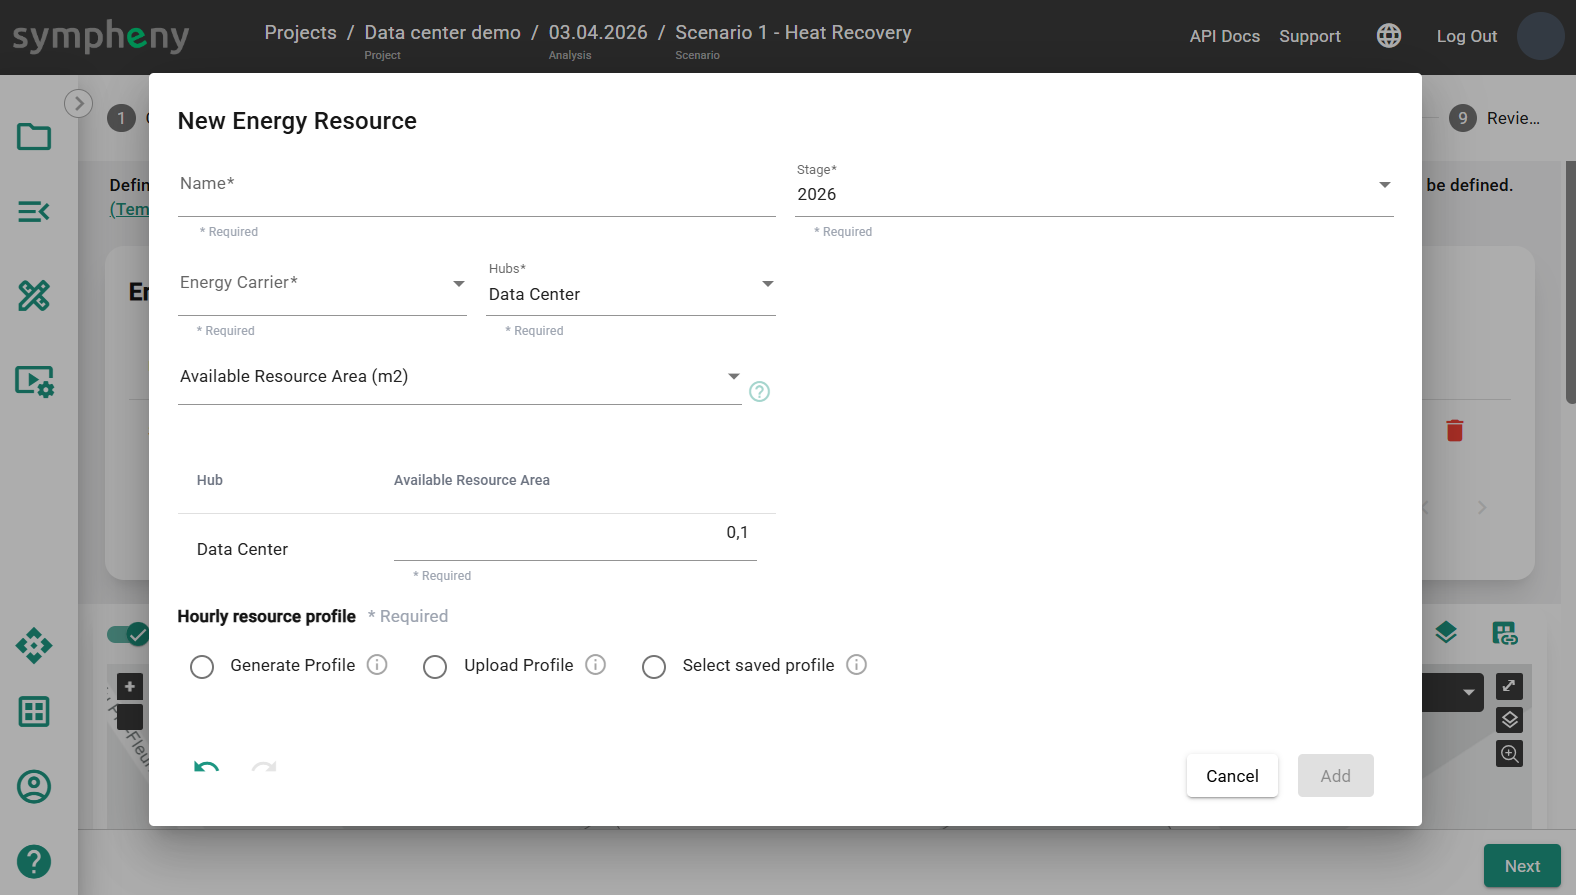Click the page vertical scrollbar
The image size is (1576, 895).
[1570, 283]
